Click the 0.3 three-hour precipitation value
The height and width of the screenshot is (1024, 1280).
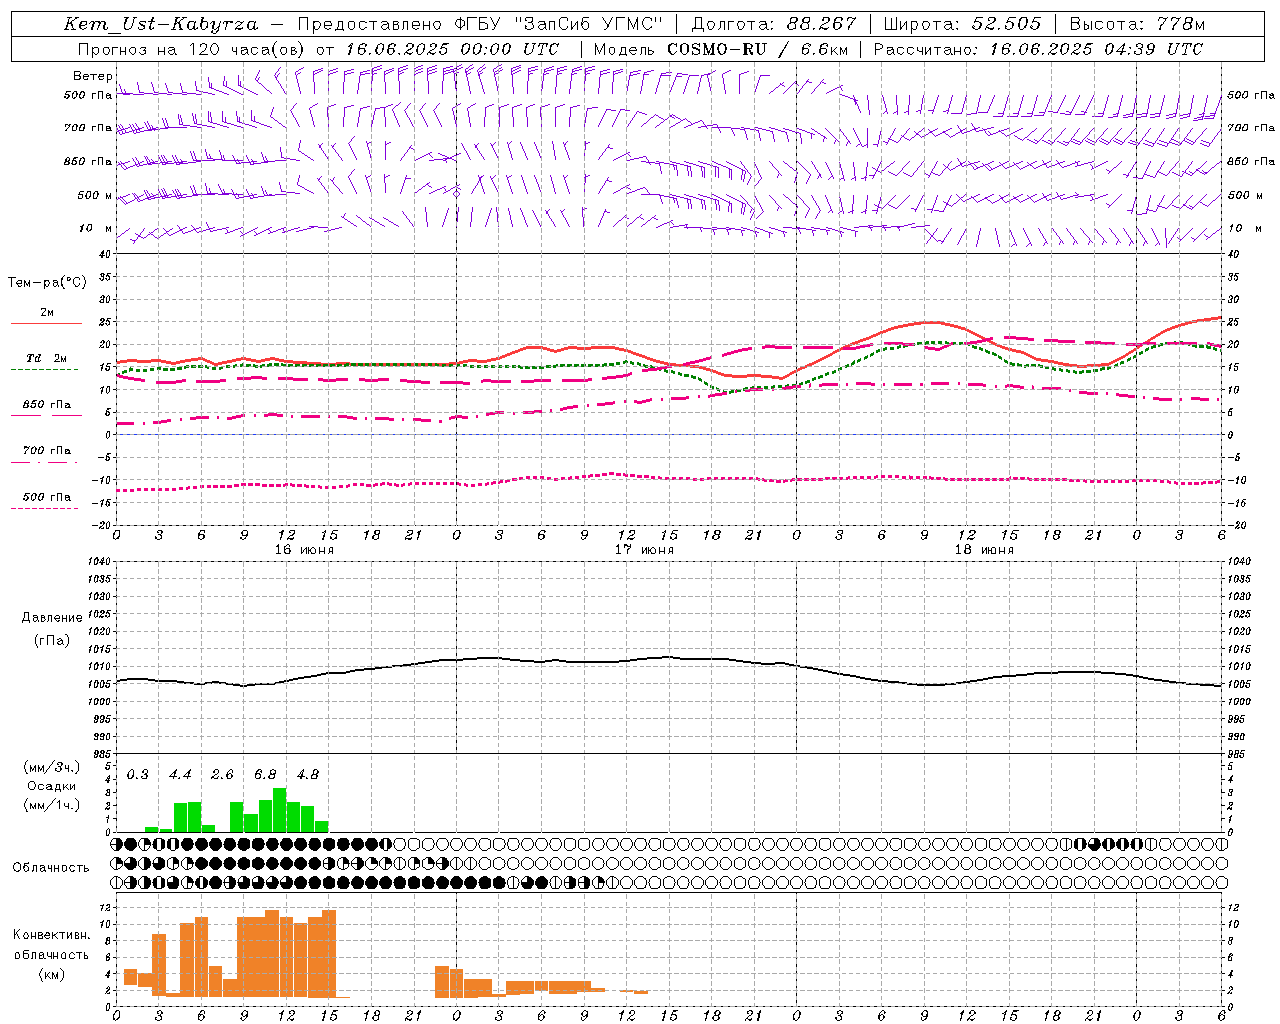pyautogui.click(x=138, y=775)
